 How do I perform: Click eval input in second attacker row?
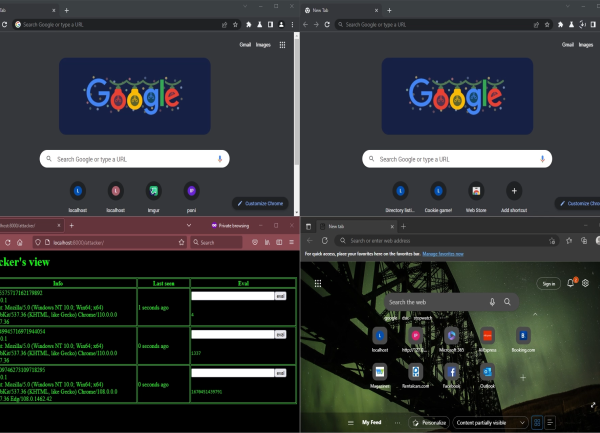pos(233,334)
